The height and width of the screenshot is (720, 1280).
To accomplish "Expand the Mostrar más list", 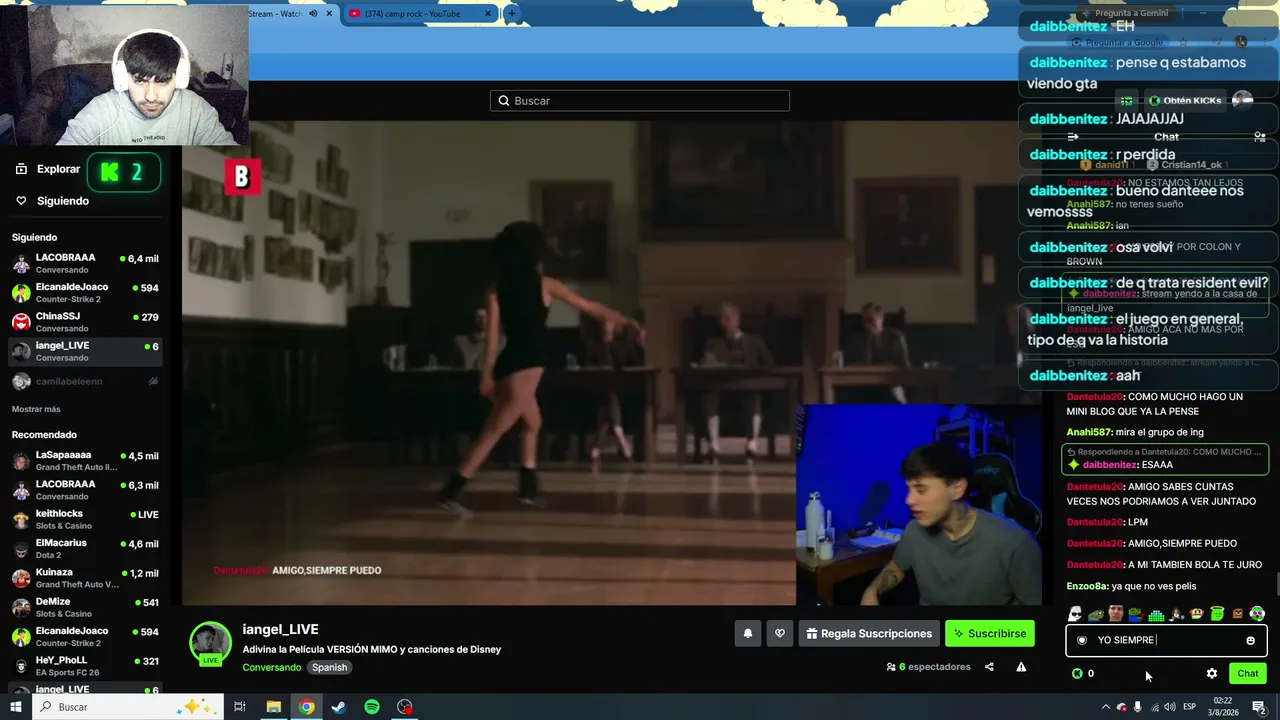I will pos(36,409).
